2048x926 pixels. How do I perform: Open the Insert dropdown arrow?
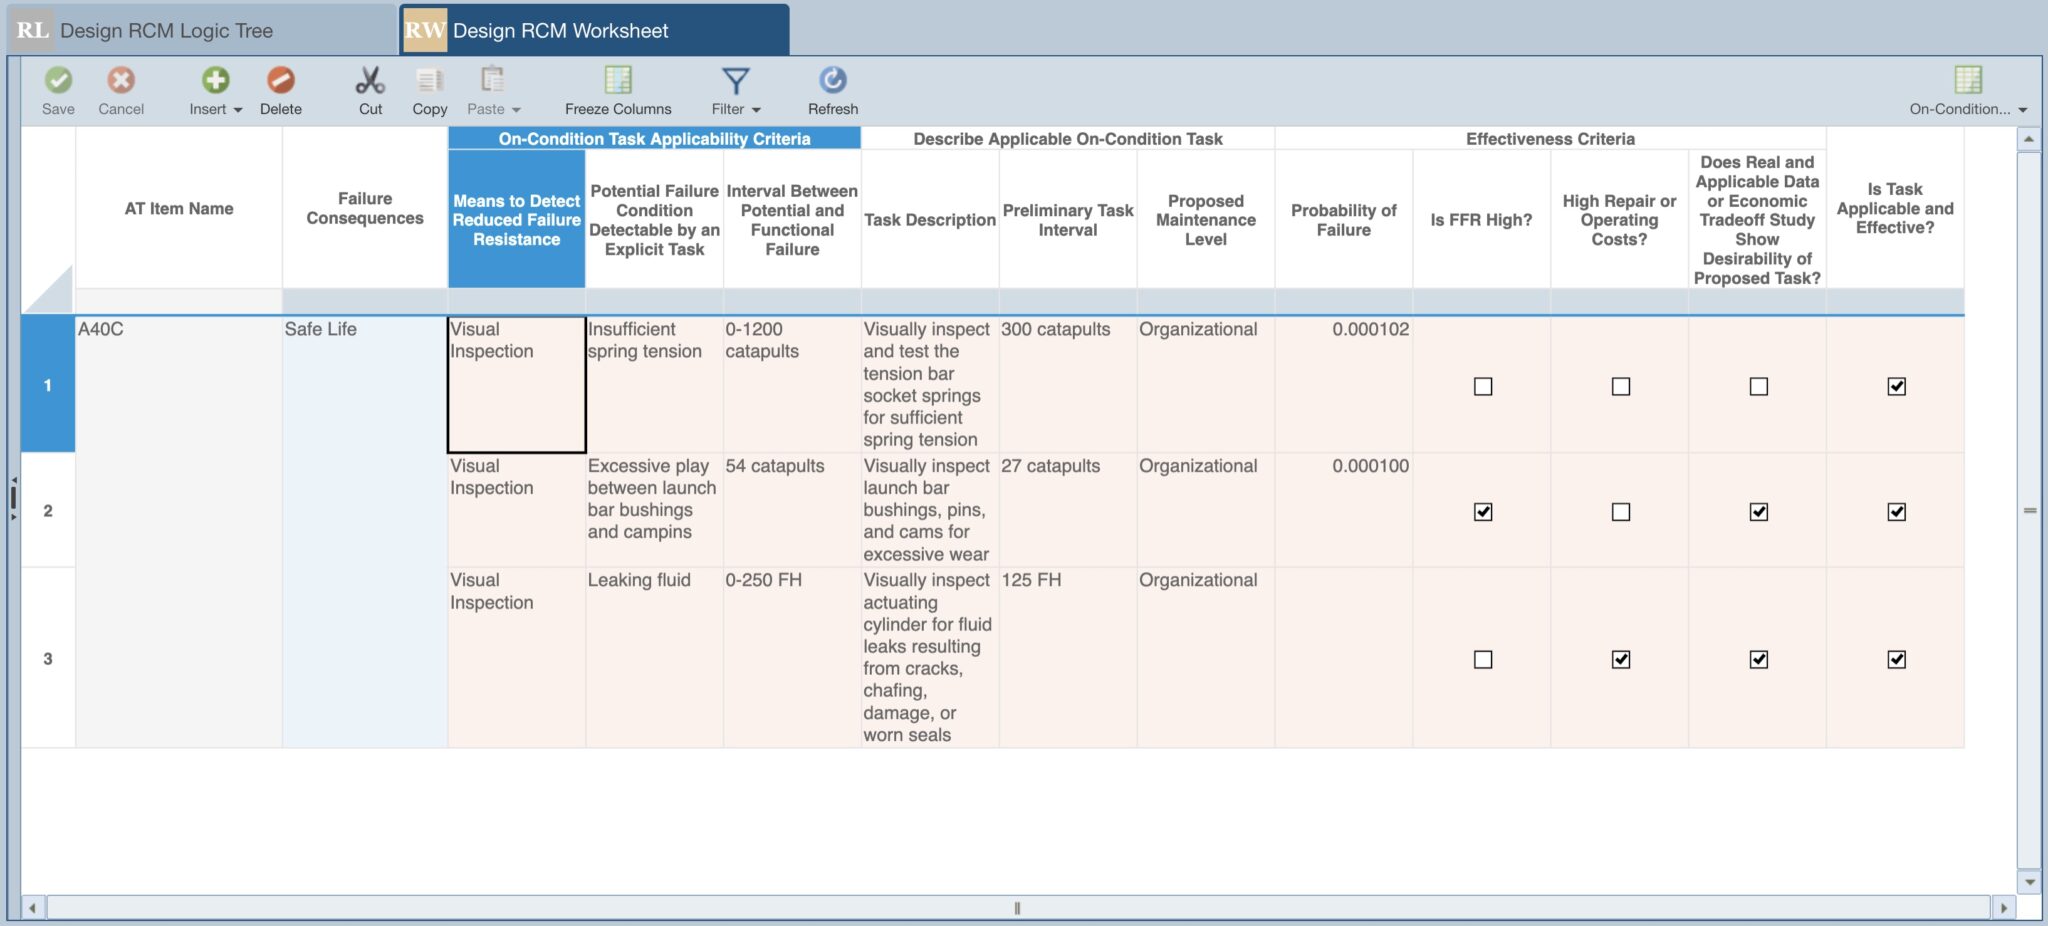(236, 110)
